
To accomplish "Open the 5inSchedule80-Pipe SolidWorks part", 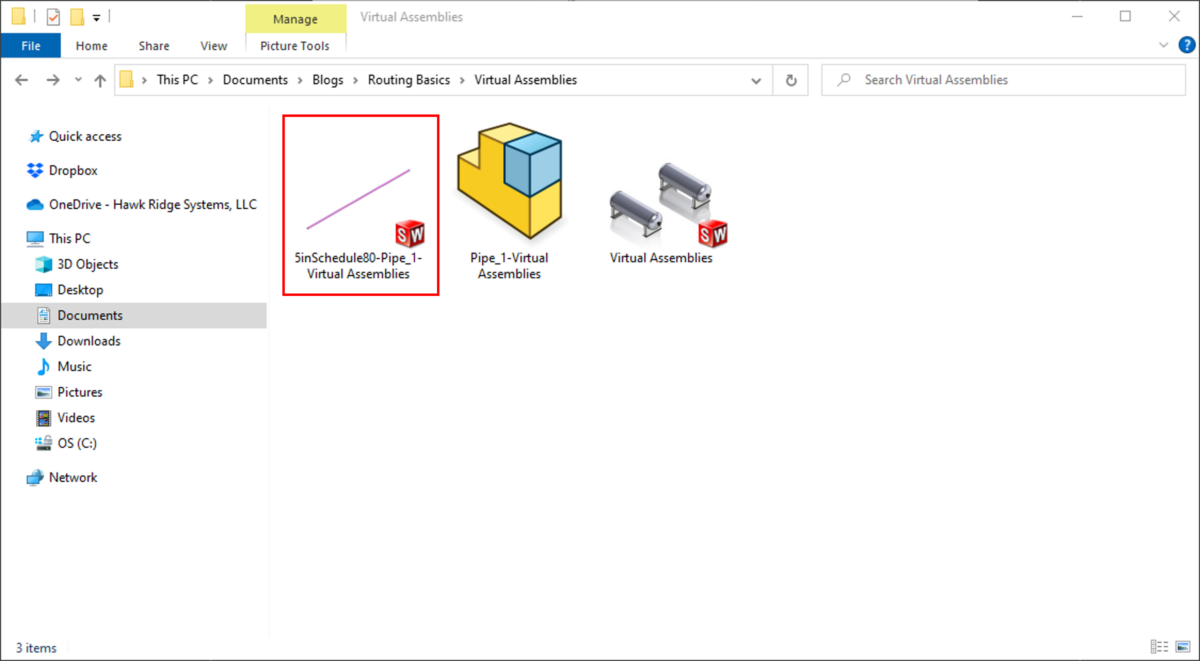I will pos(360,190).
